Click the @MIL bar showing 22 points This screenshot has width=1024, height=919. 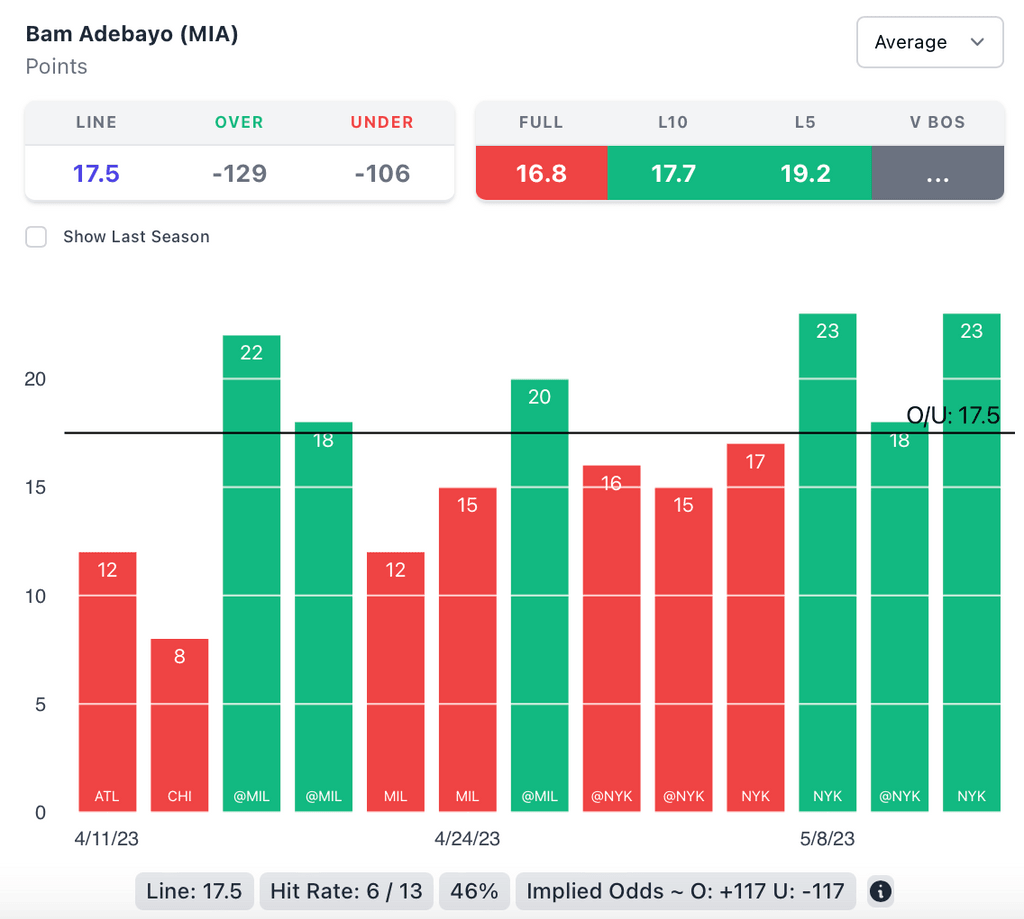[251, 573]
